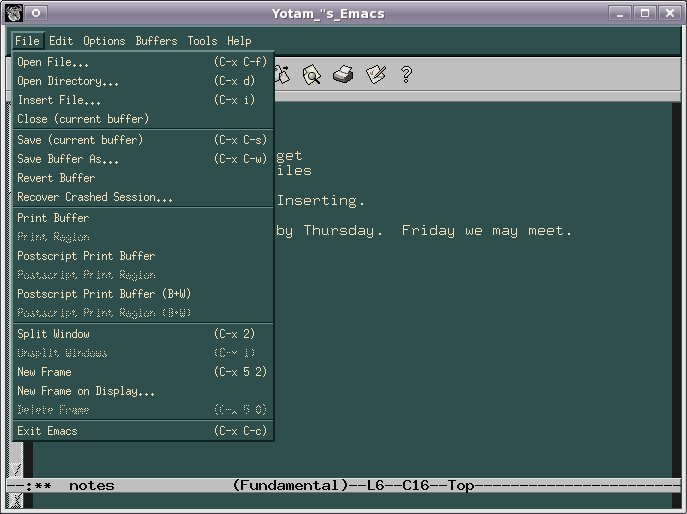Viewport: 687px width, 514px height.
Task: Choose New Frame
Action: coord(143,372)
